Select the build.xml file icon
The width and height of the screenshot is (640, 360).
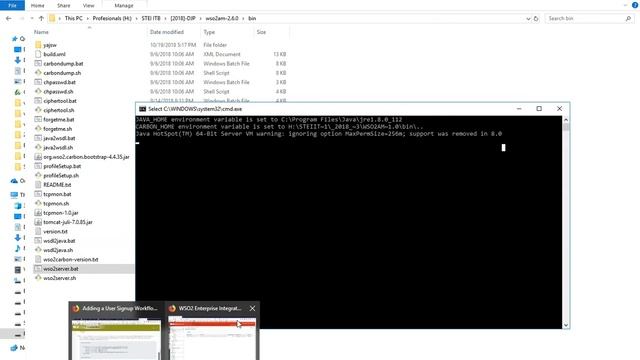[38, 54]
